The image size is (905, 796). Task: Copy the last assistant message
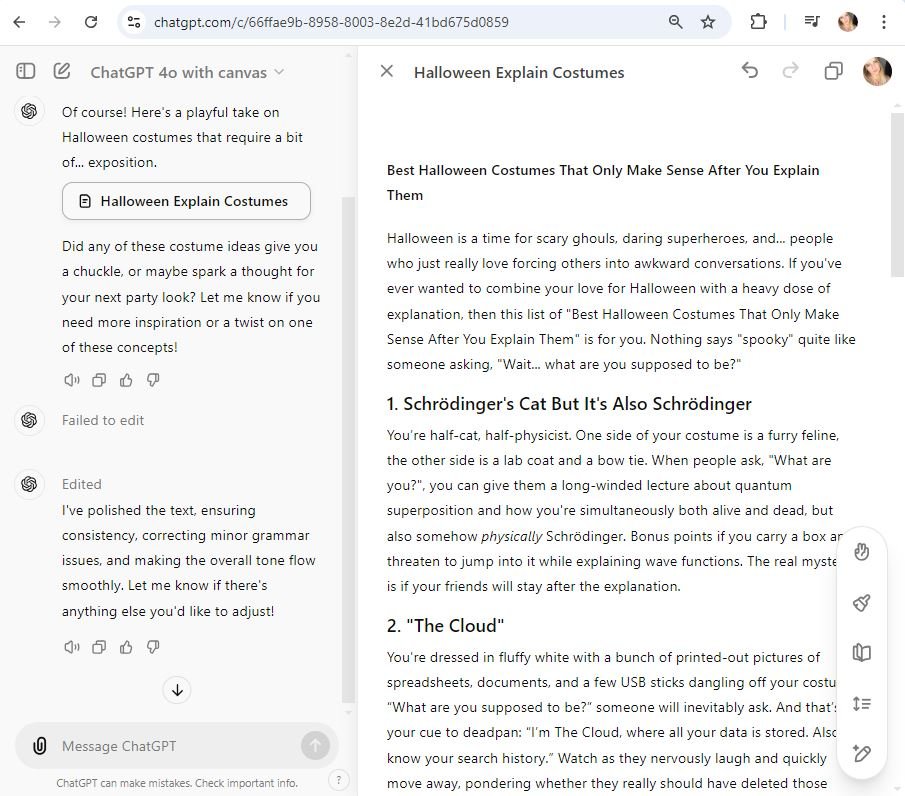(99, 647)
